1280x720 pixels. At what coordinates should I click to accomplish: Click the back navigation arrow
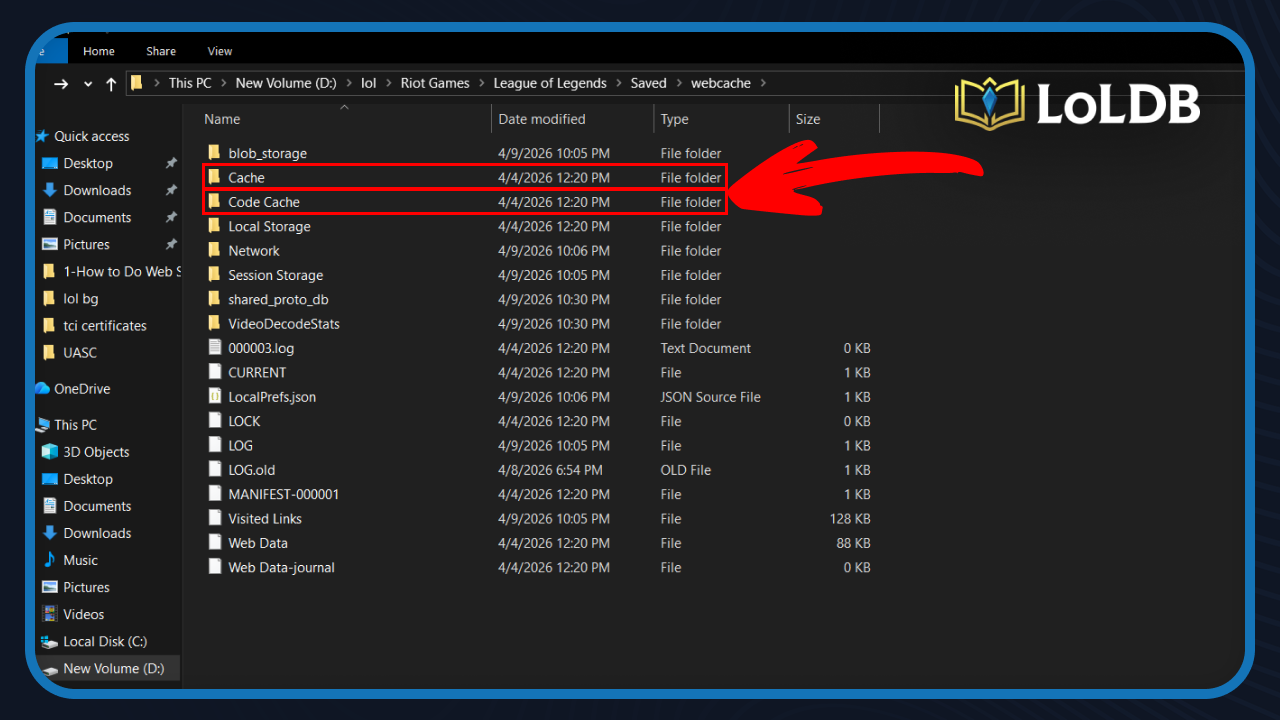(62, 83)
